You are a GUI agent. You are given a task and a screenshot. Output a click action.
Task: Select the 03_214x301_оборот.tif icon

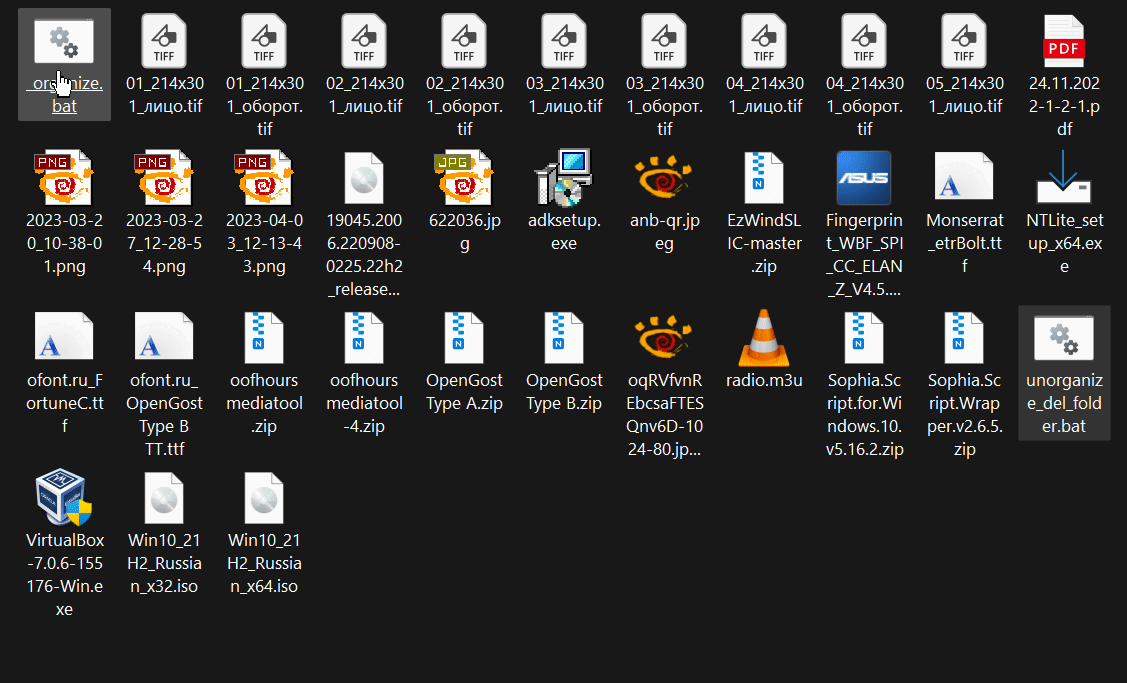pos(663,42)
